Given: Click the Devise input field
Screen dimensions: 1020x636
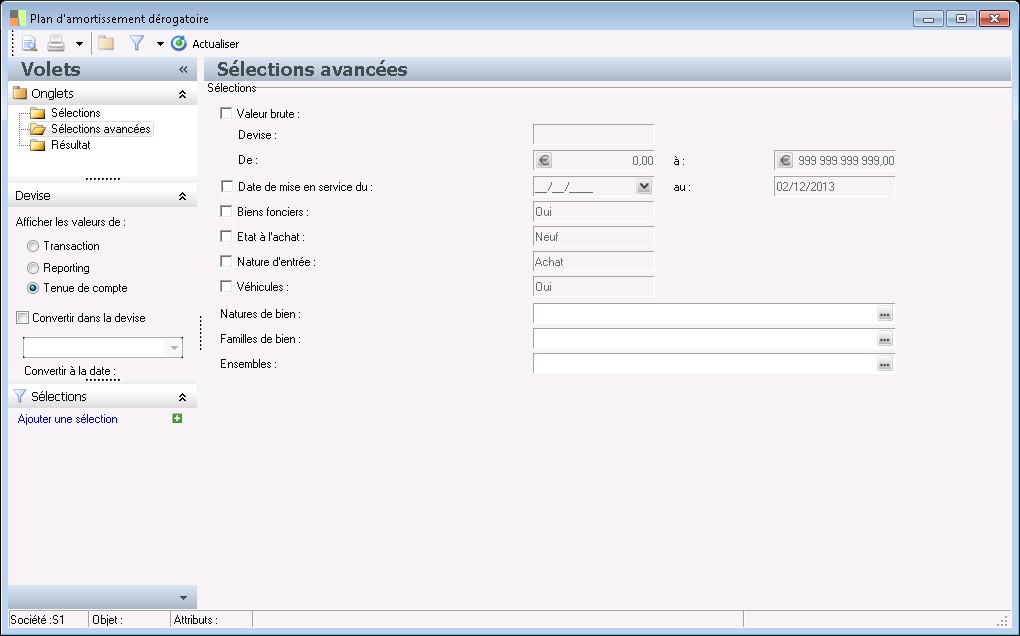Looking at the screenshot, I should pyautogui.click(x=593, y=135).
